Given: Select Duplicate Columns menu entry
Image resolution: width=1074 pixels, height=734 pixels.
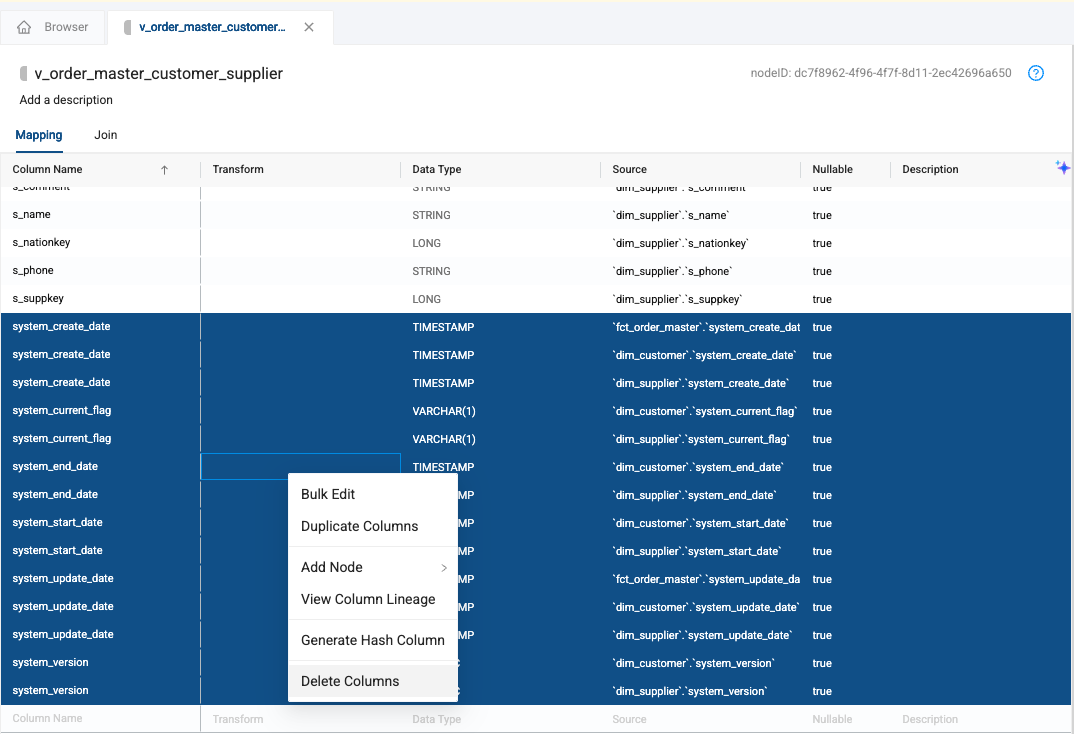Looking at the screenshot, I should (x=360, y=527).
